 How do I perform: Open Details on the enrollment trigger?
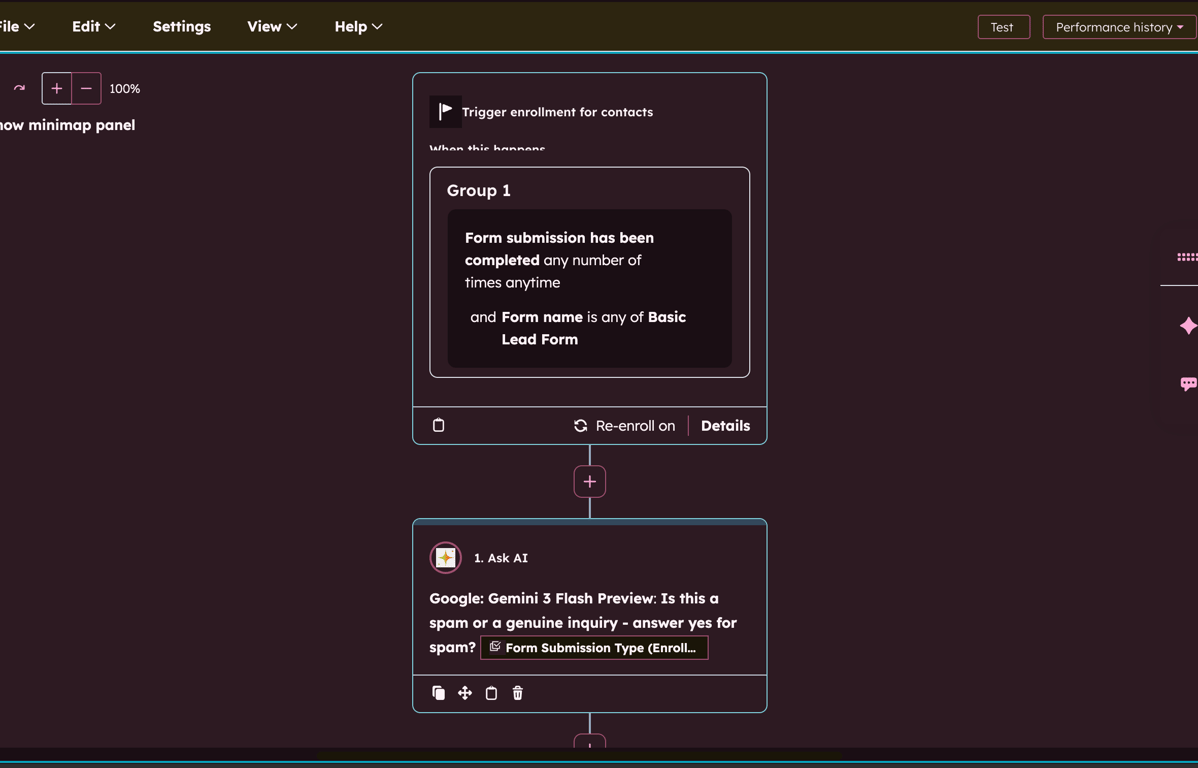[x=725, y=425]
